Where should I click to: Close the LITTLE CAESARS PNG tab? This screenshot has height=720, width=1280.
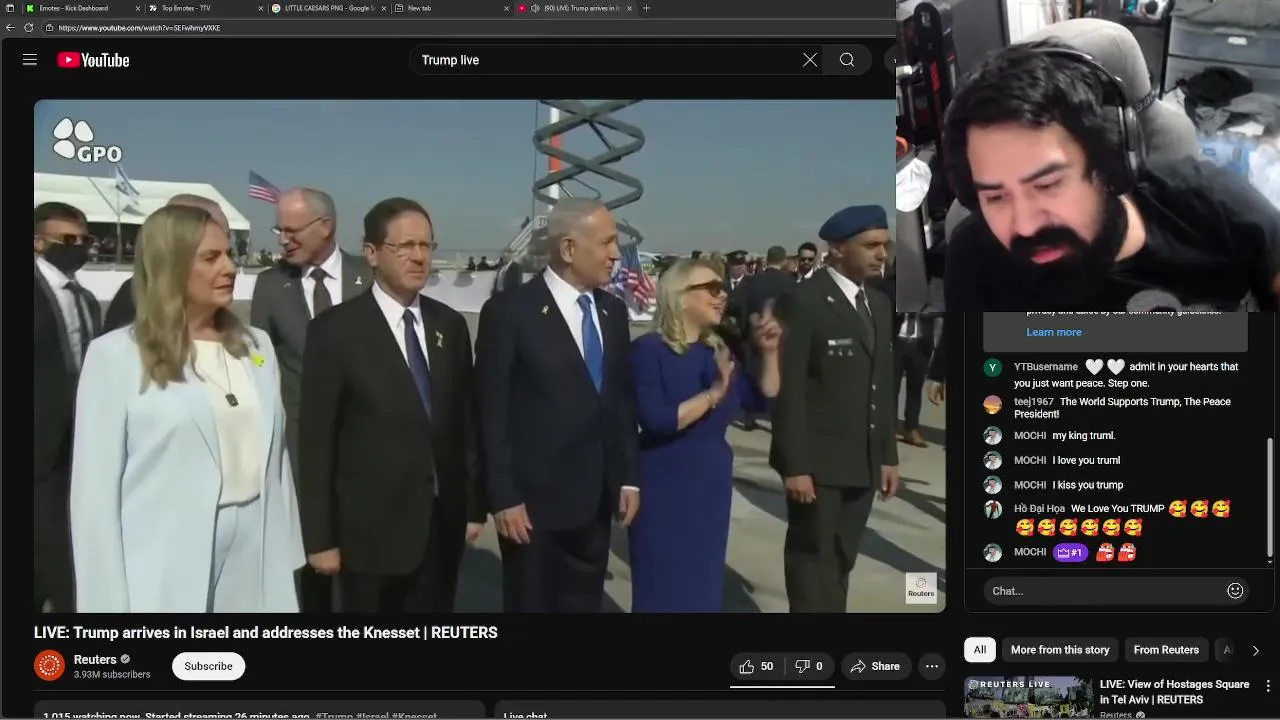coord(384,8)
